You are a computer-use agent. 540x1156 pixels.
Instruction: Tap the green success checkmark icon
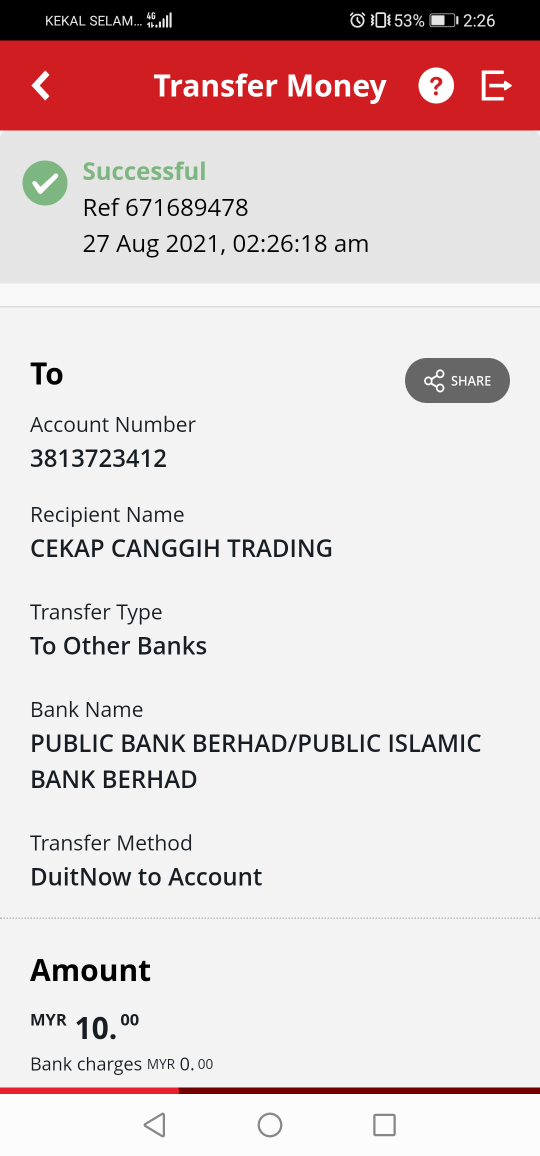pyautogui.click(x=45, y=183)
